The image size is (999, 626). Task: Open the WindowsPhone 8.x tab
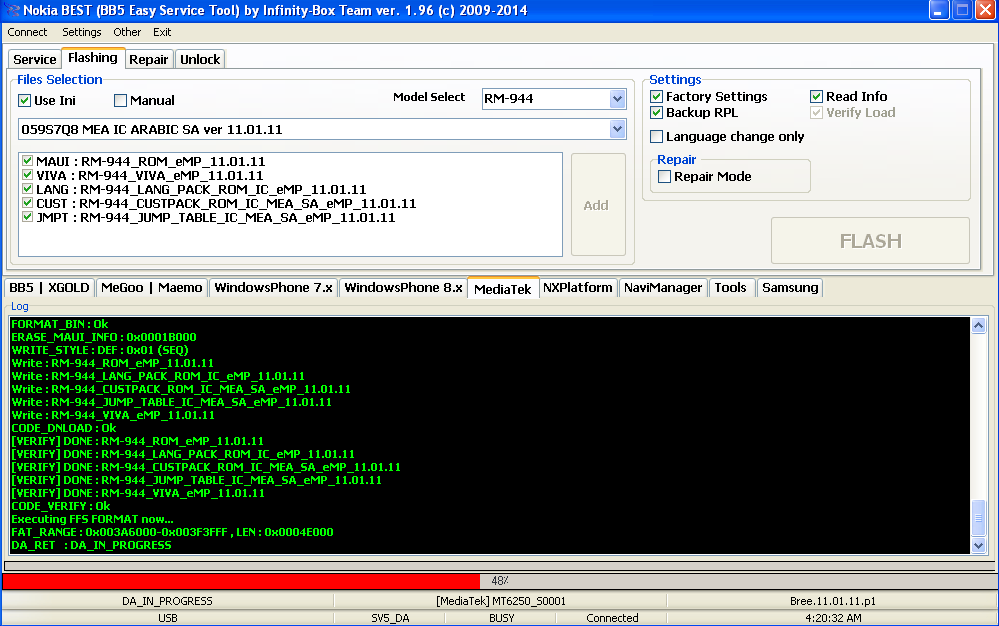403,288
